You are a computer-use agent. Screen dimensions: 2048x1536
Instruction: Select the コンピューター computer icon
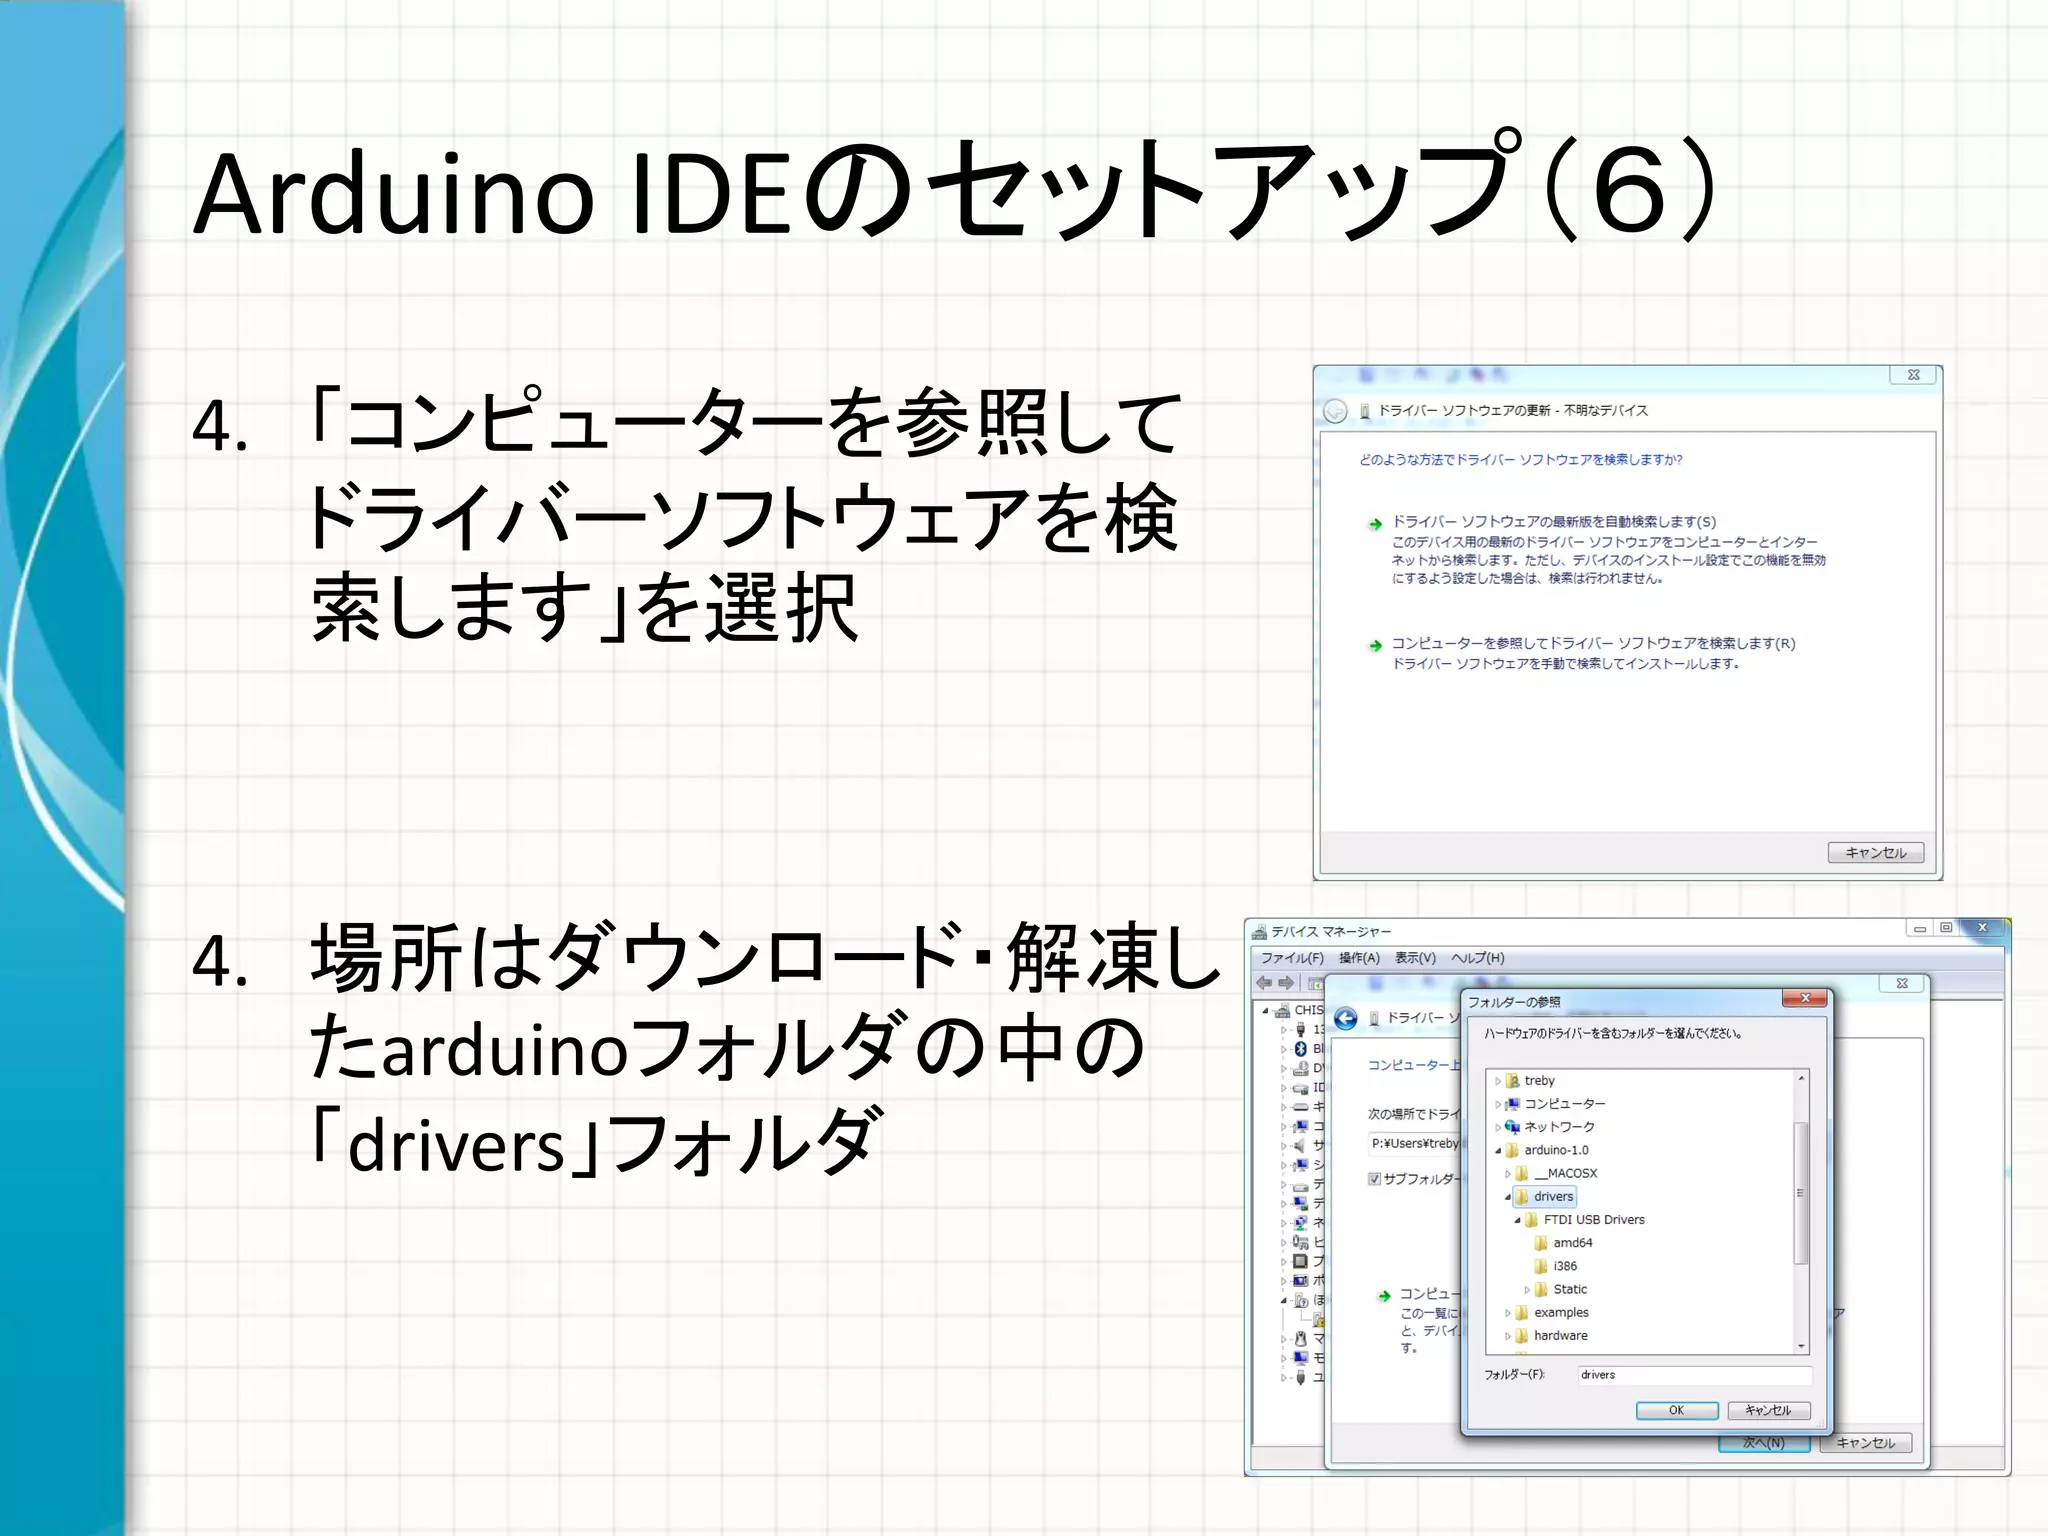1513,1104
